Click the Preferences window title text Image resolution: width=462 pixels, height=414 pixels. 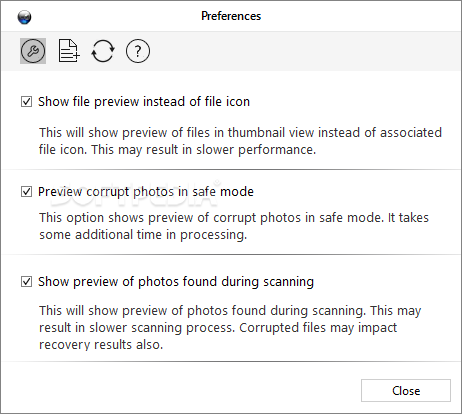[x=231, y=16]
